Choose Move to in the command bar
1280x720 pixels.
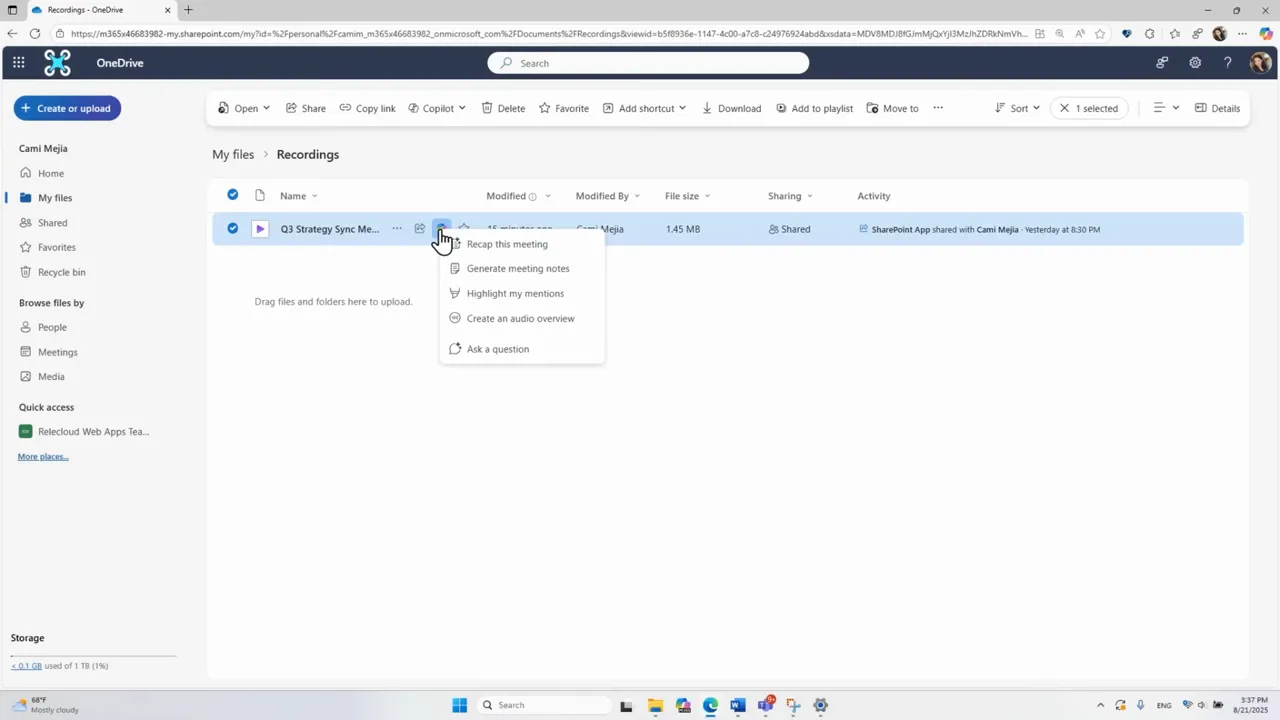(x=892, y=108)
